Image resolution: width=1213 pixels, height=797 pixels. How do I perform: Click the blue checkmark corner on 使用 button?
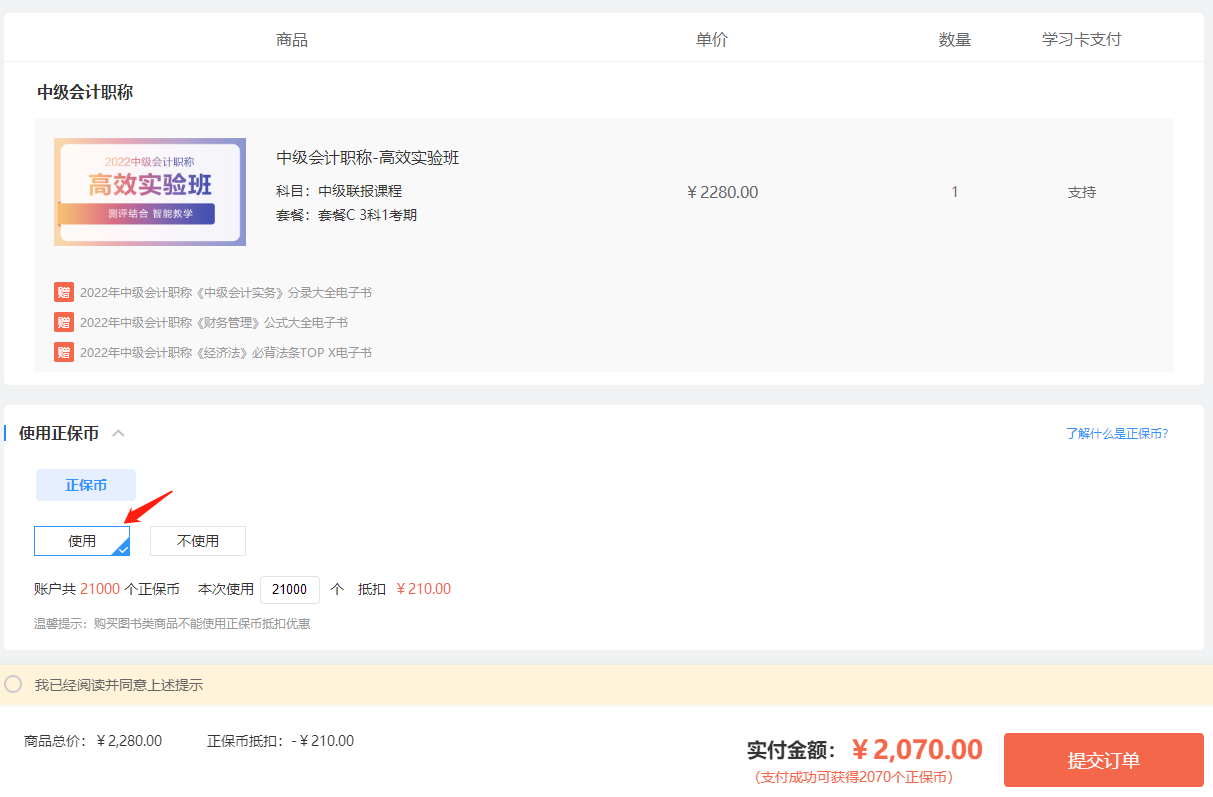click(123, 548)
